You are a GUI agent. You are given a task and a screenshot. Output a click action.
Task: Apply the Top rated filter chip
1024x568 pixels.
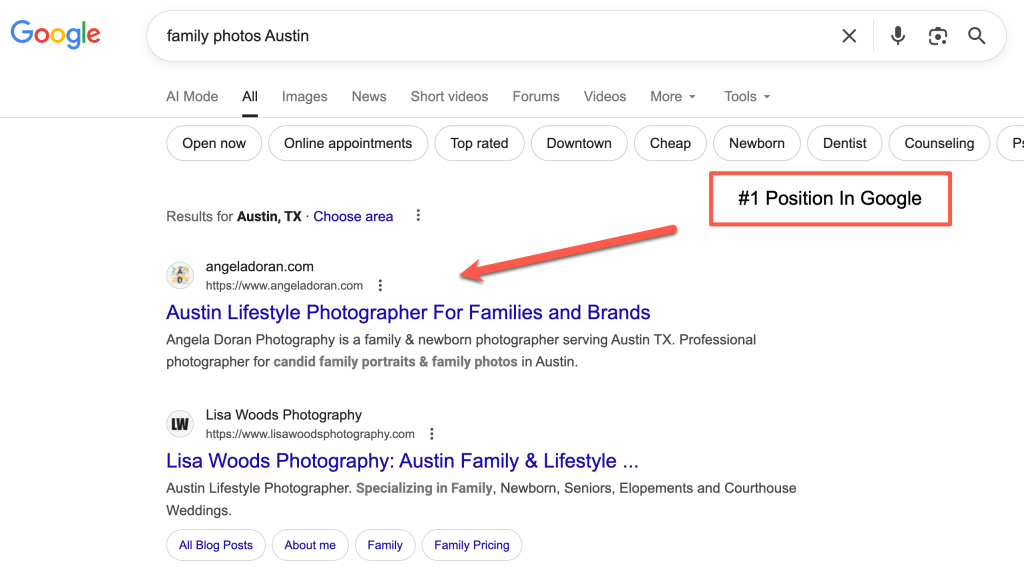click(x=479, y=143)
